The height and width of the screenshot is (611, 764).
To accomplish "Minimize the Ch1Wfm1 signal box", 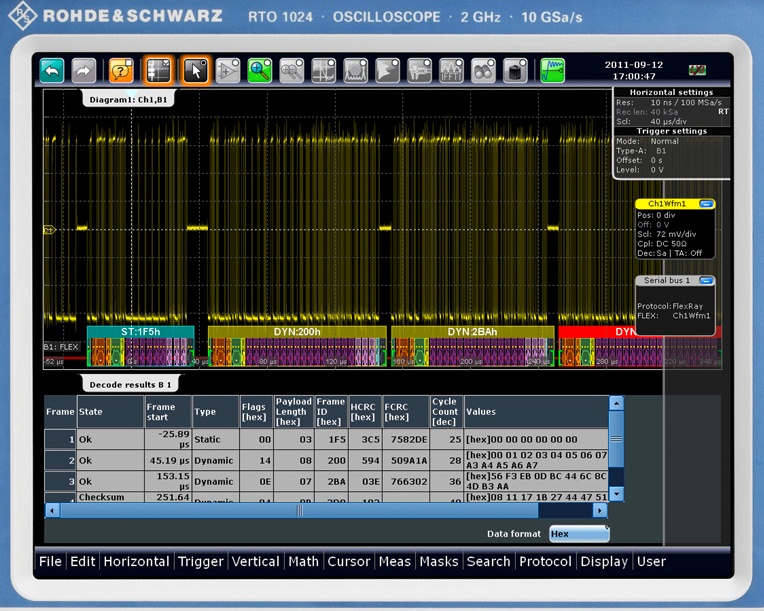I will [707, 204].
